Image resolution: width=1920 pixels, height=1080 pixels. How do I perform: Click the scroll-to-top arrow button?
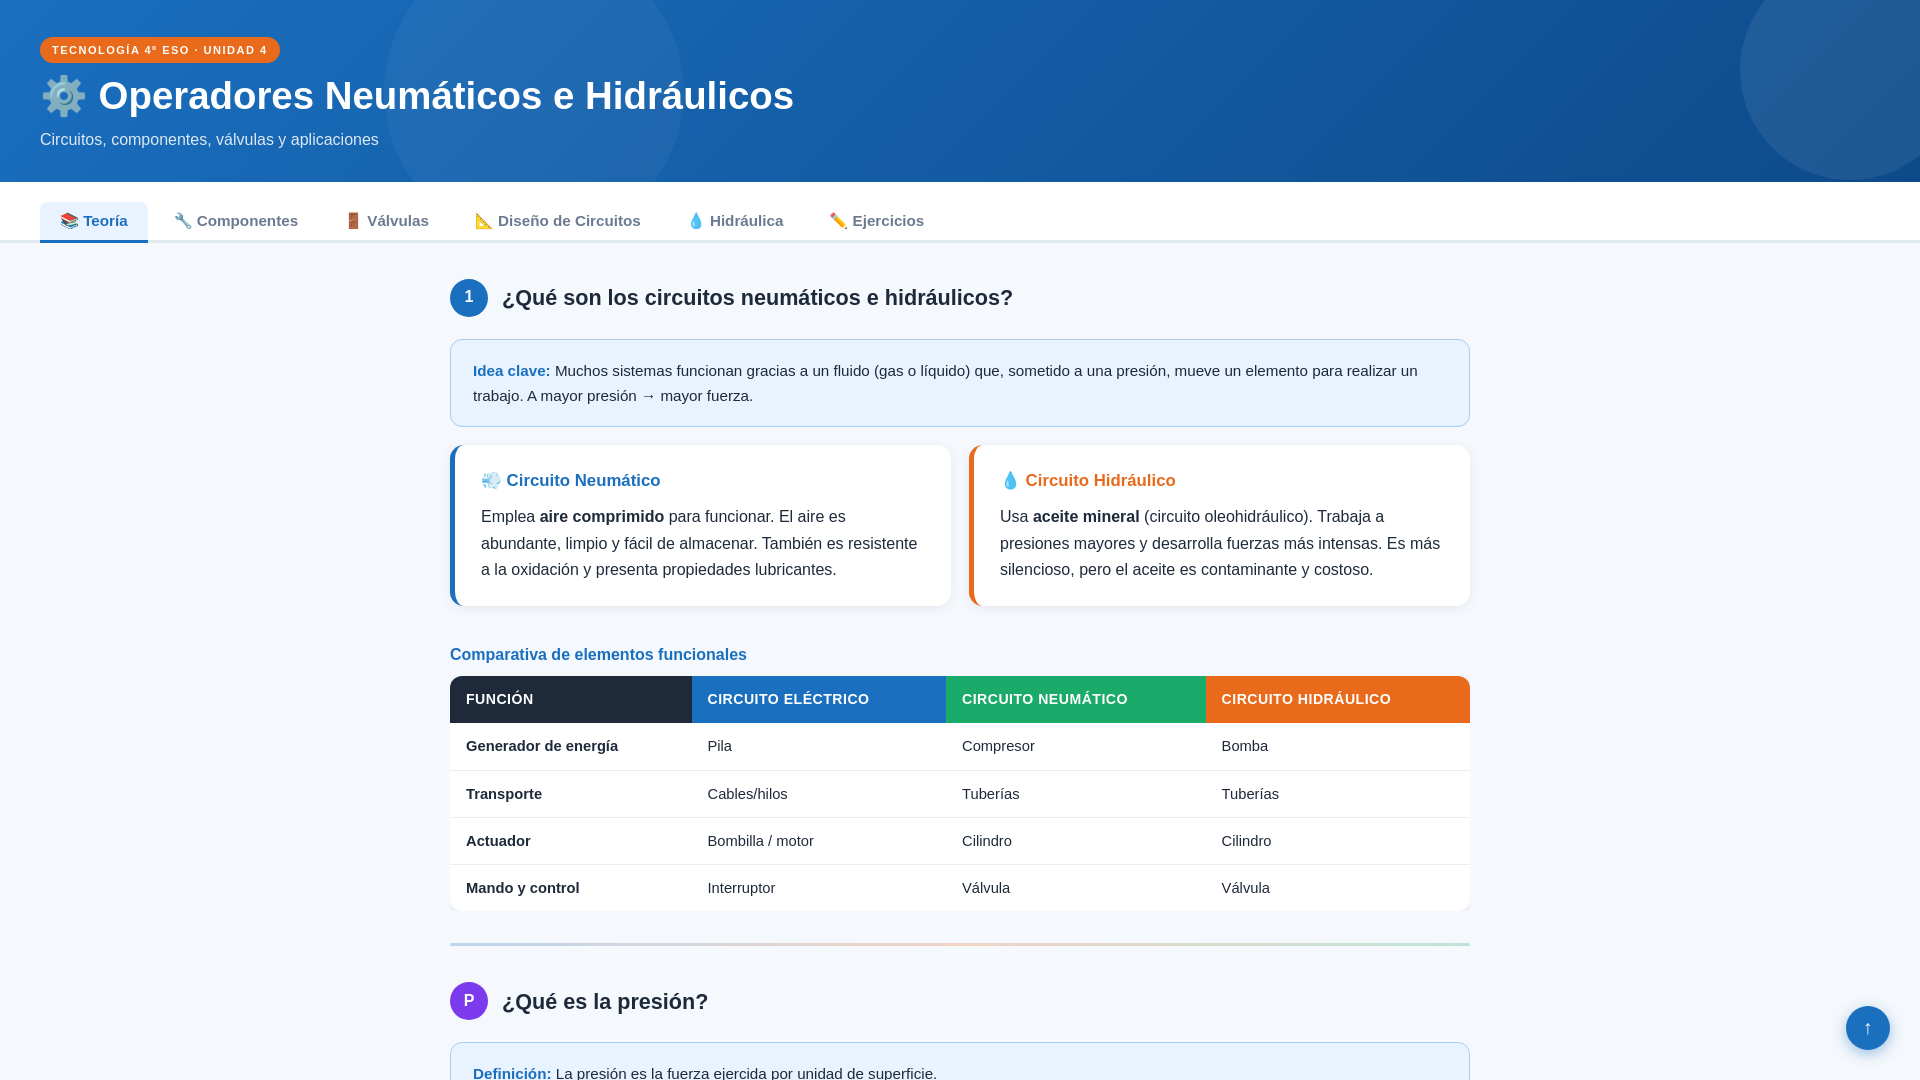(1867, 1028)
